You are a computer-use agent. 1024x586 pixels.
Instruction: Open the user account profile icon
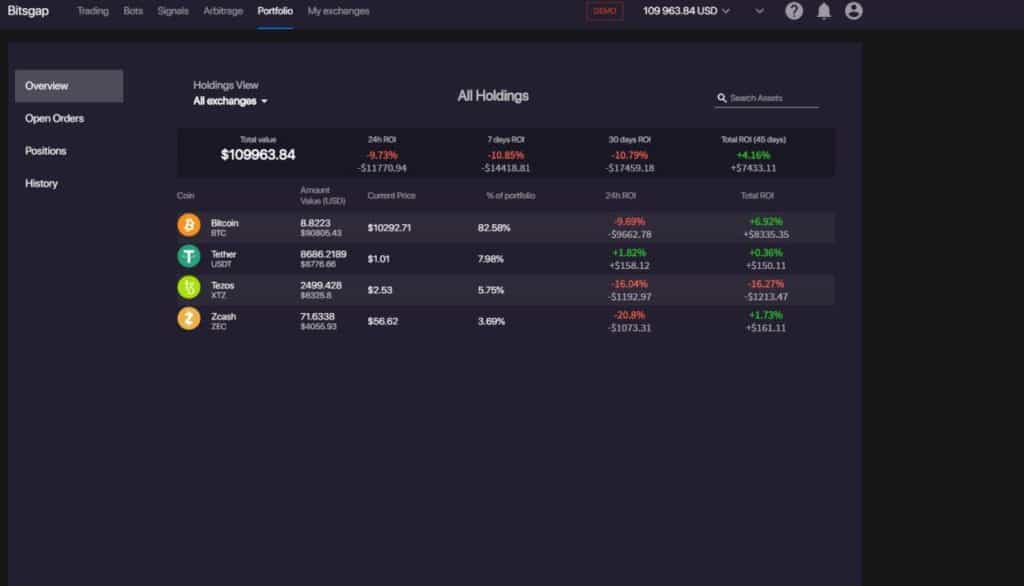point(853,11)
